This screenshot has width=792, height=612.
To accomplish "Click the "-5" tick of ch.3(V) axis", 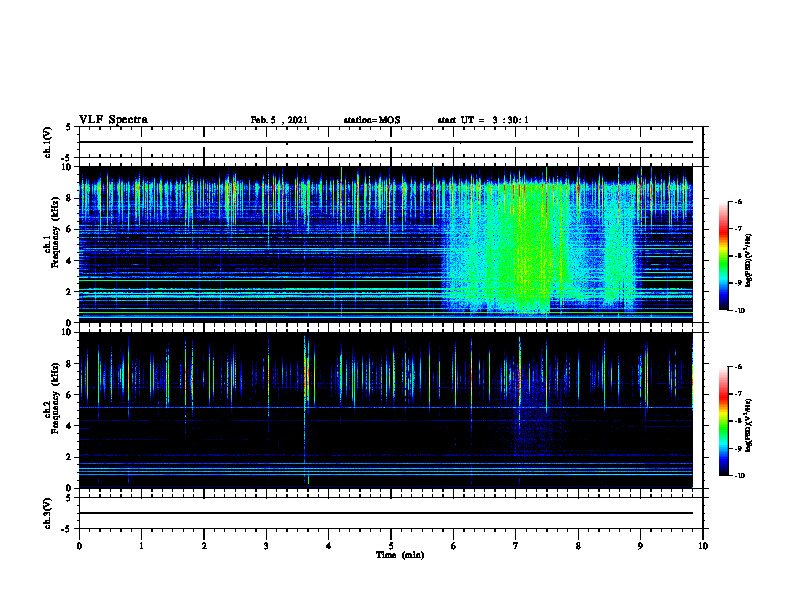I will [67, 529].
